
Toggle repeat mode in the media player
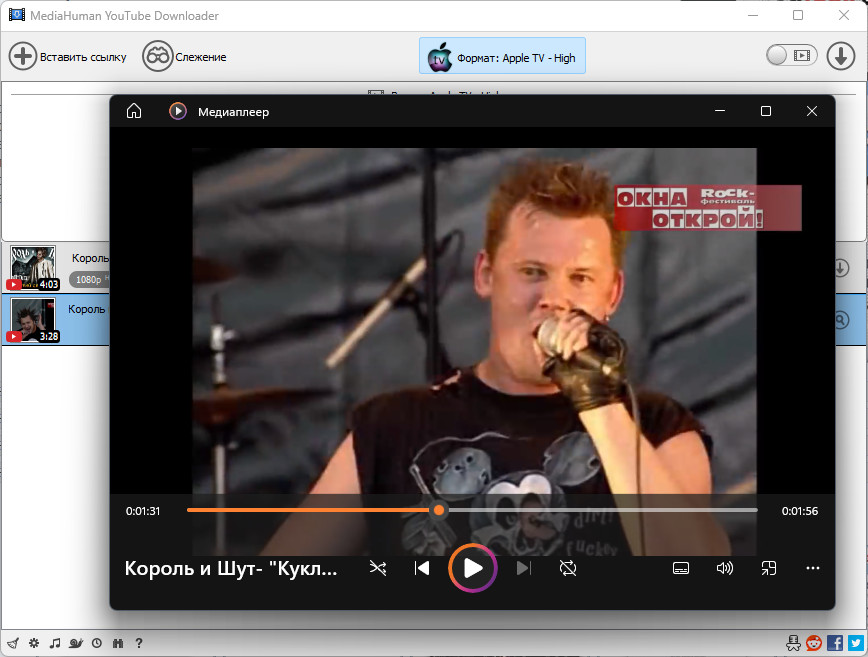[568, 568]
